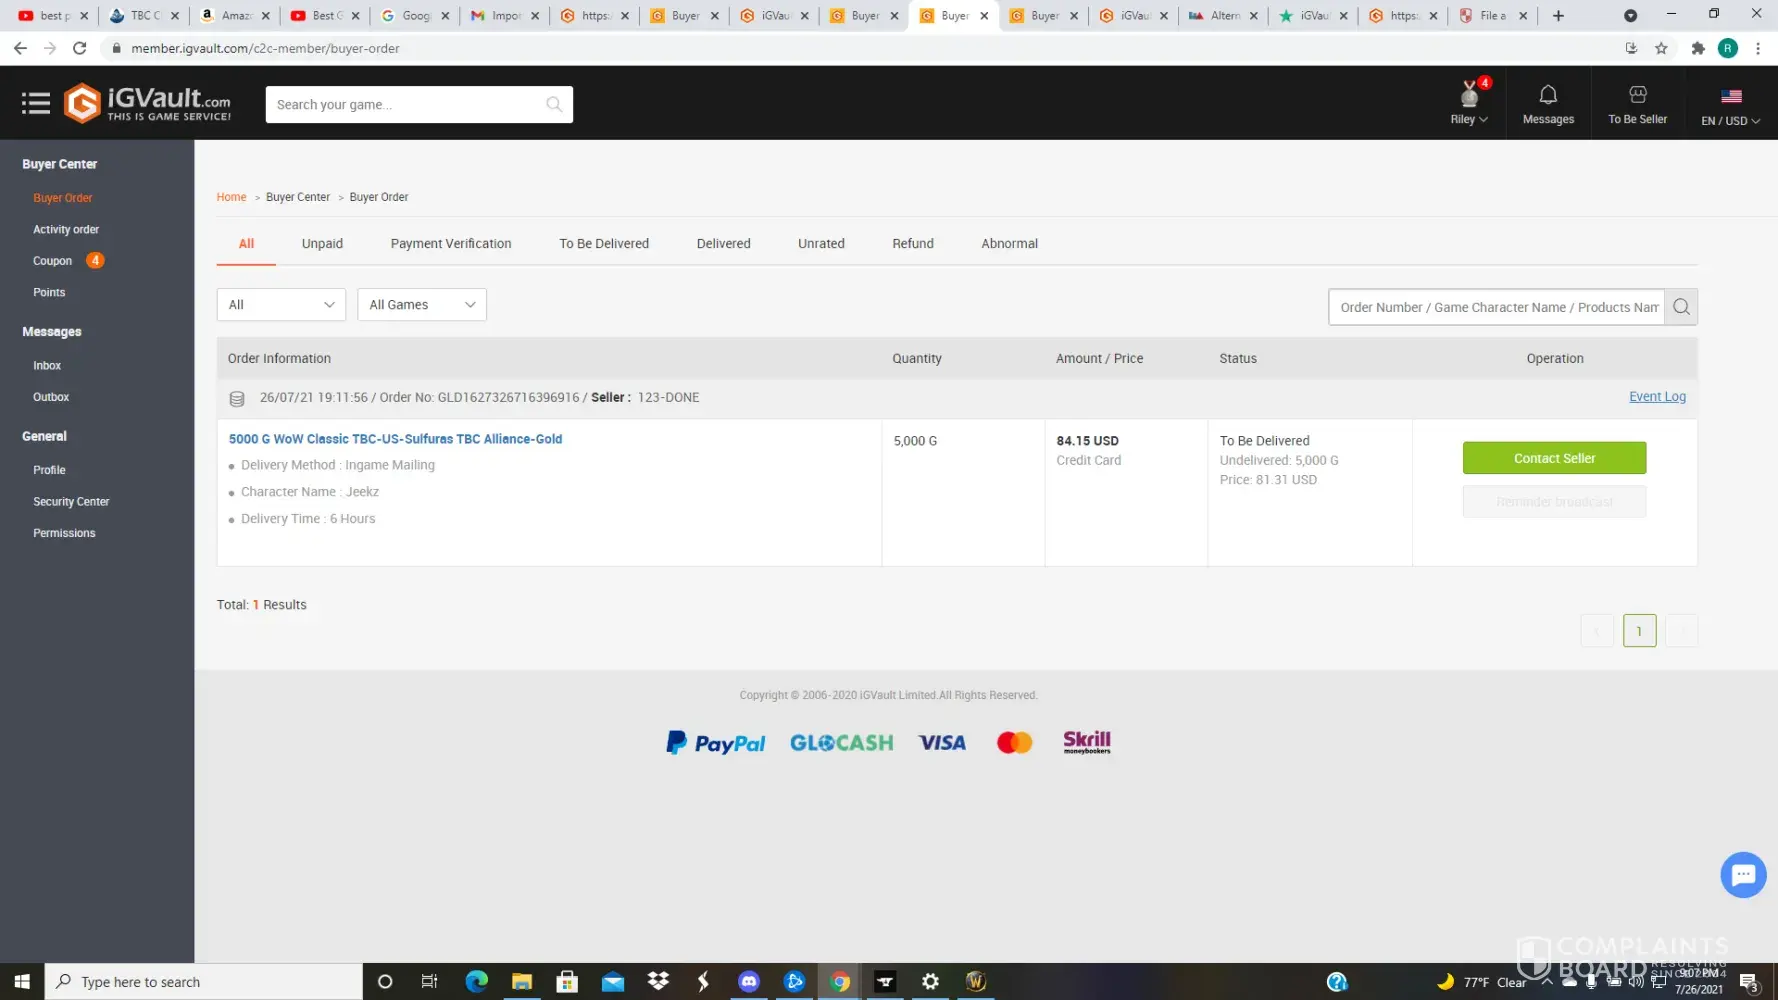Expand the All Games dropdown
The image size is (1778, 1000).
click(421, 305)
